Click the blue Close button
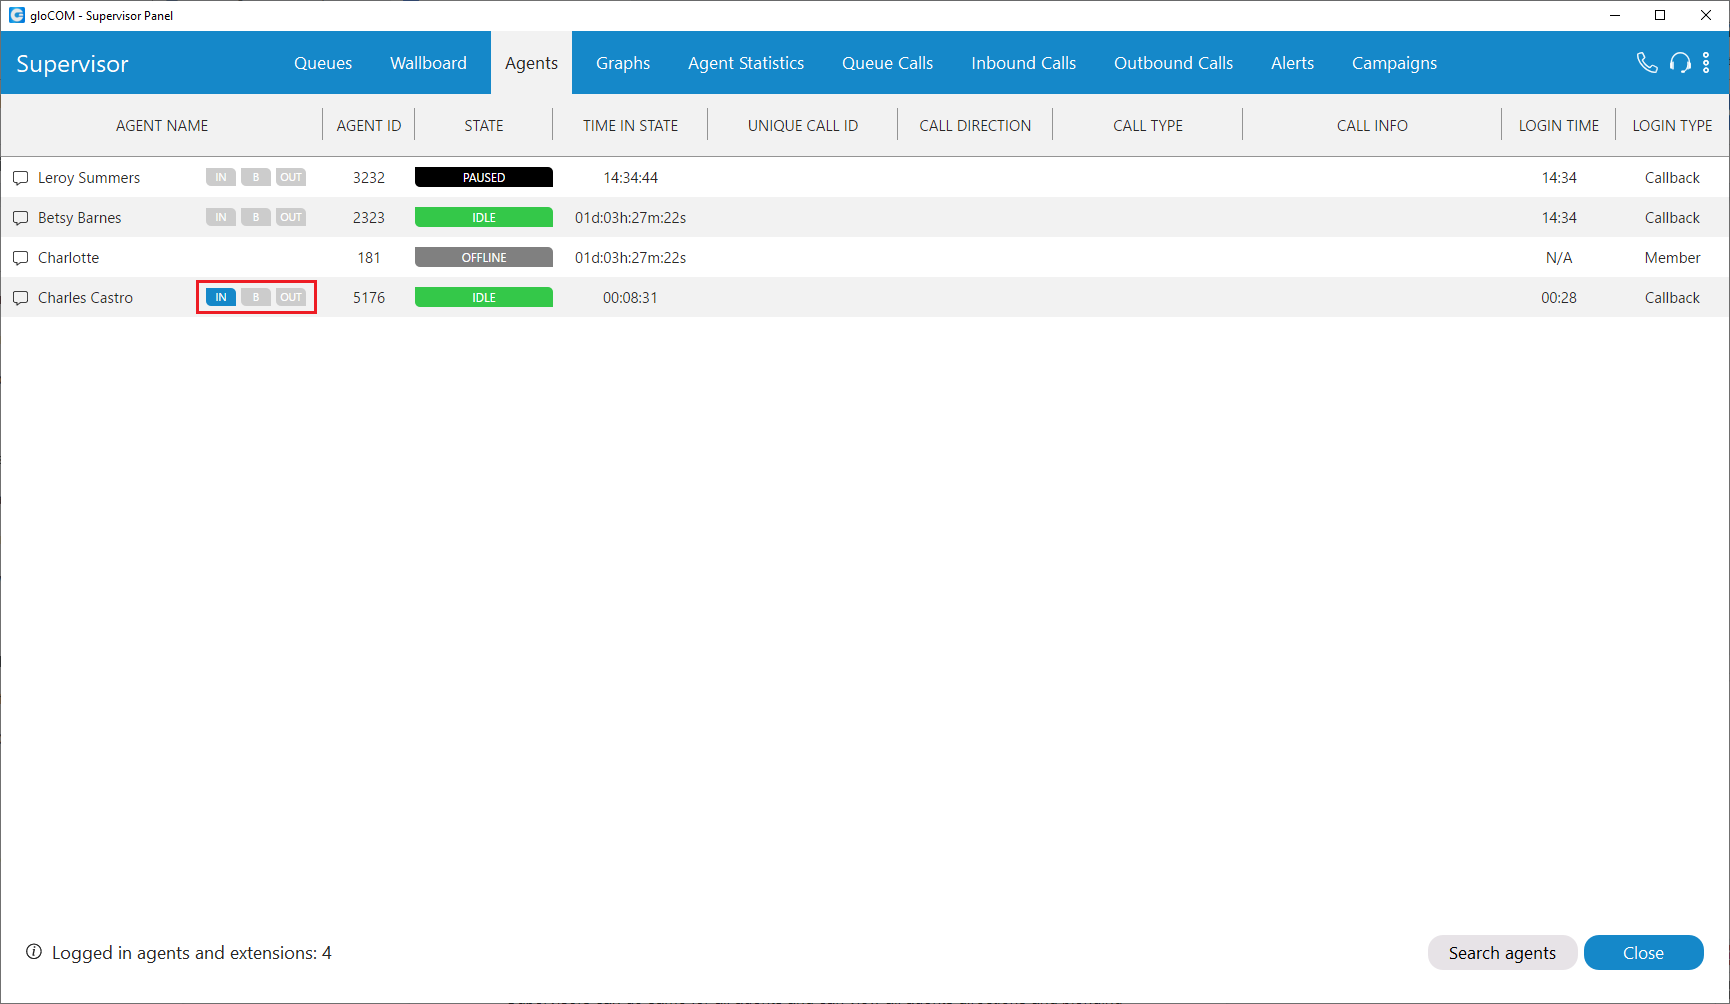 1643,953
